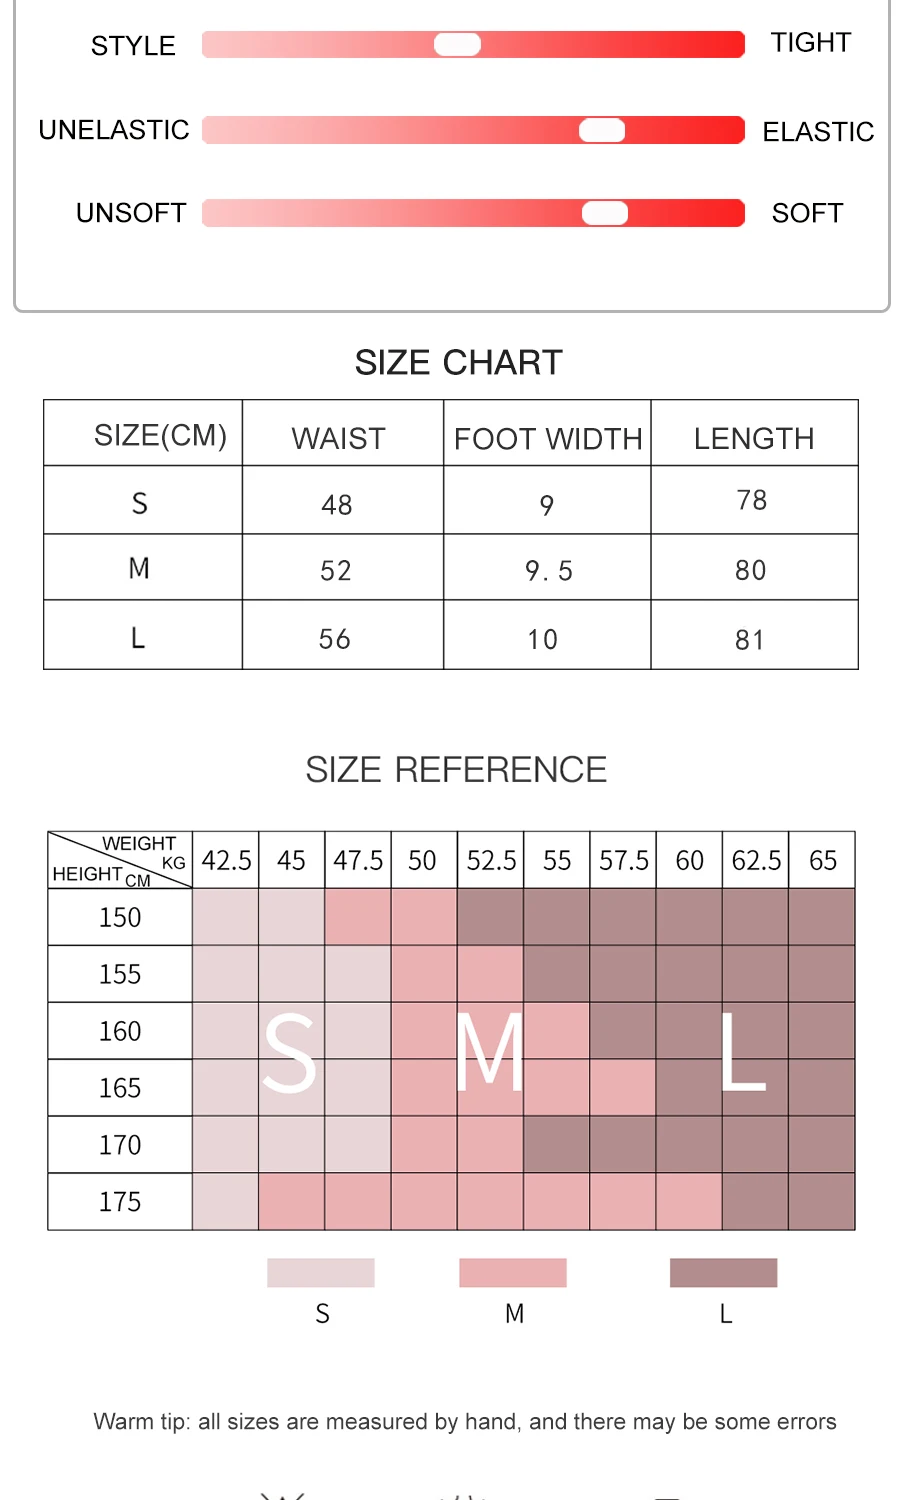Click the STYLE slider handle
This screenshot has height=1500, width=900.
pyautogui.click(x=457, y=44)
